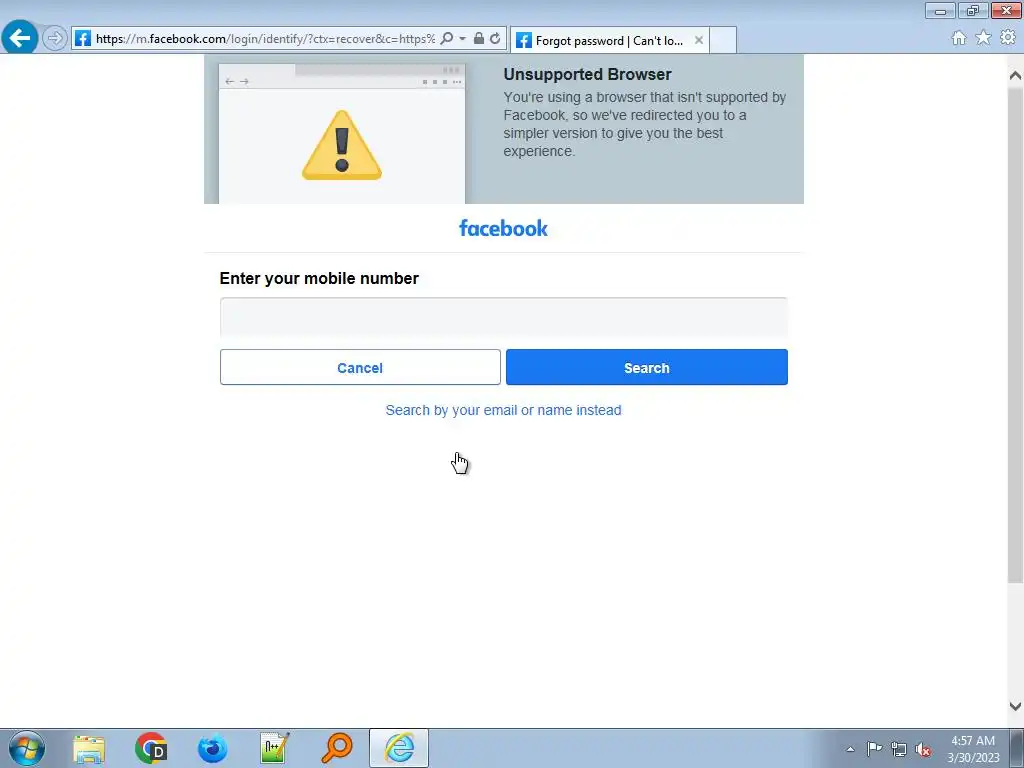
Task: Click the yellow warning triangle image
Action: [x=342, y=145]
